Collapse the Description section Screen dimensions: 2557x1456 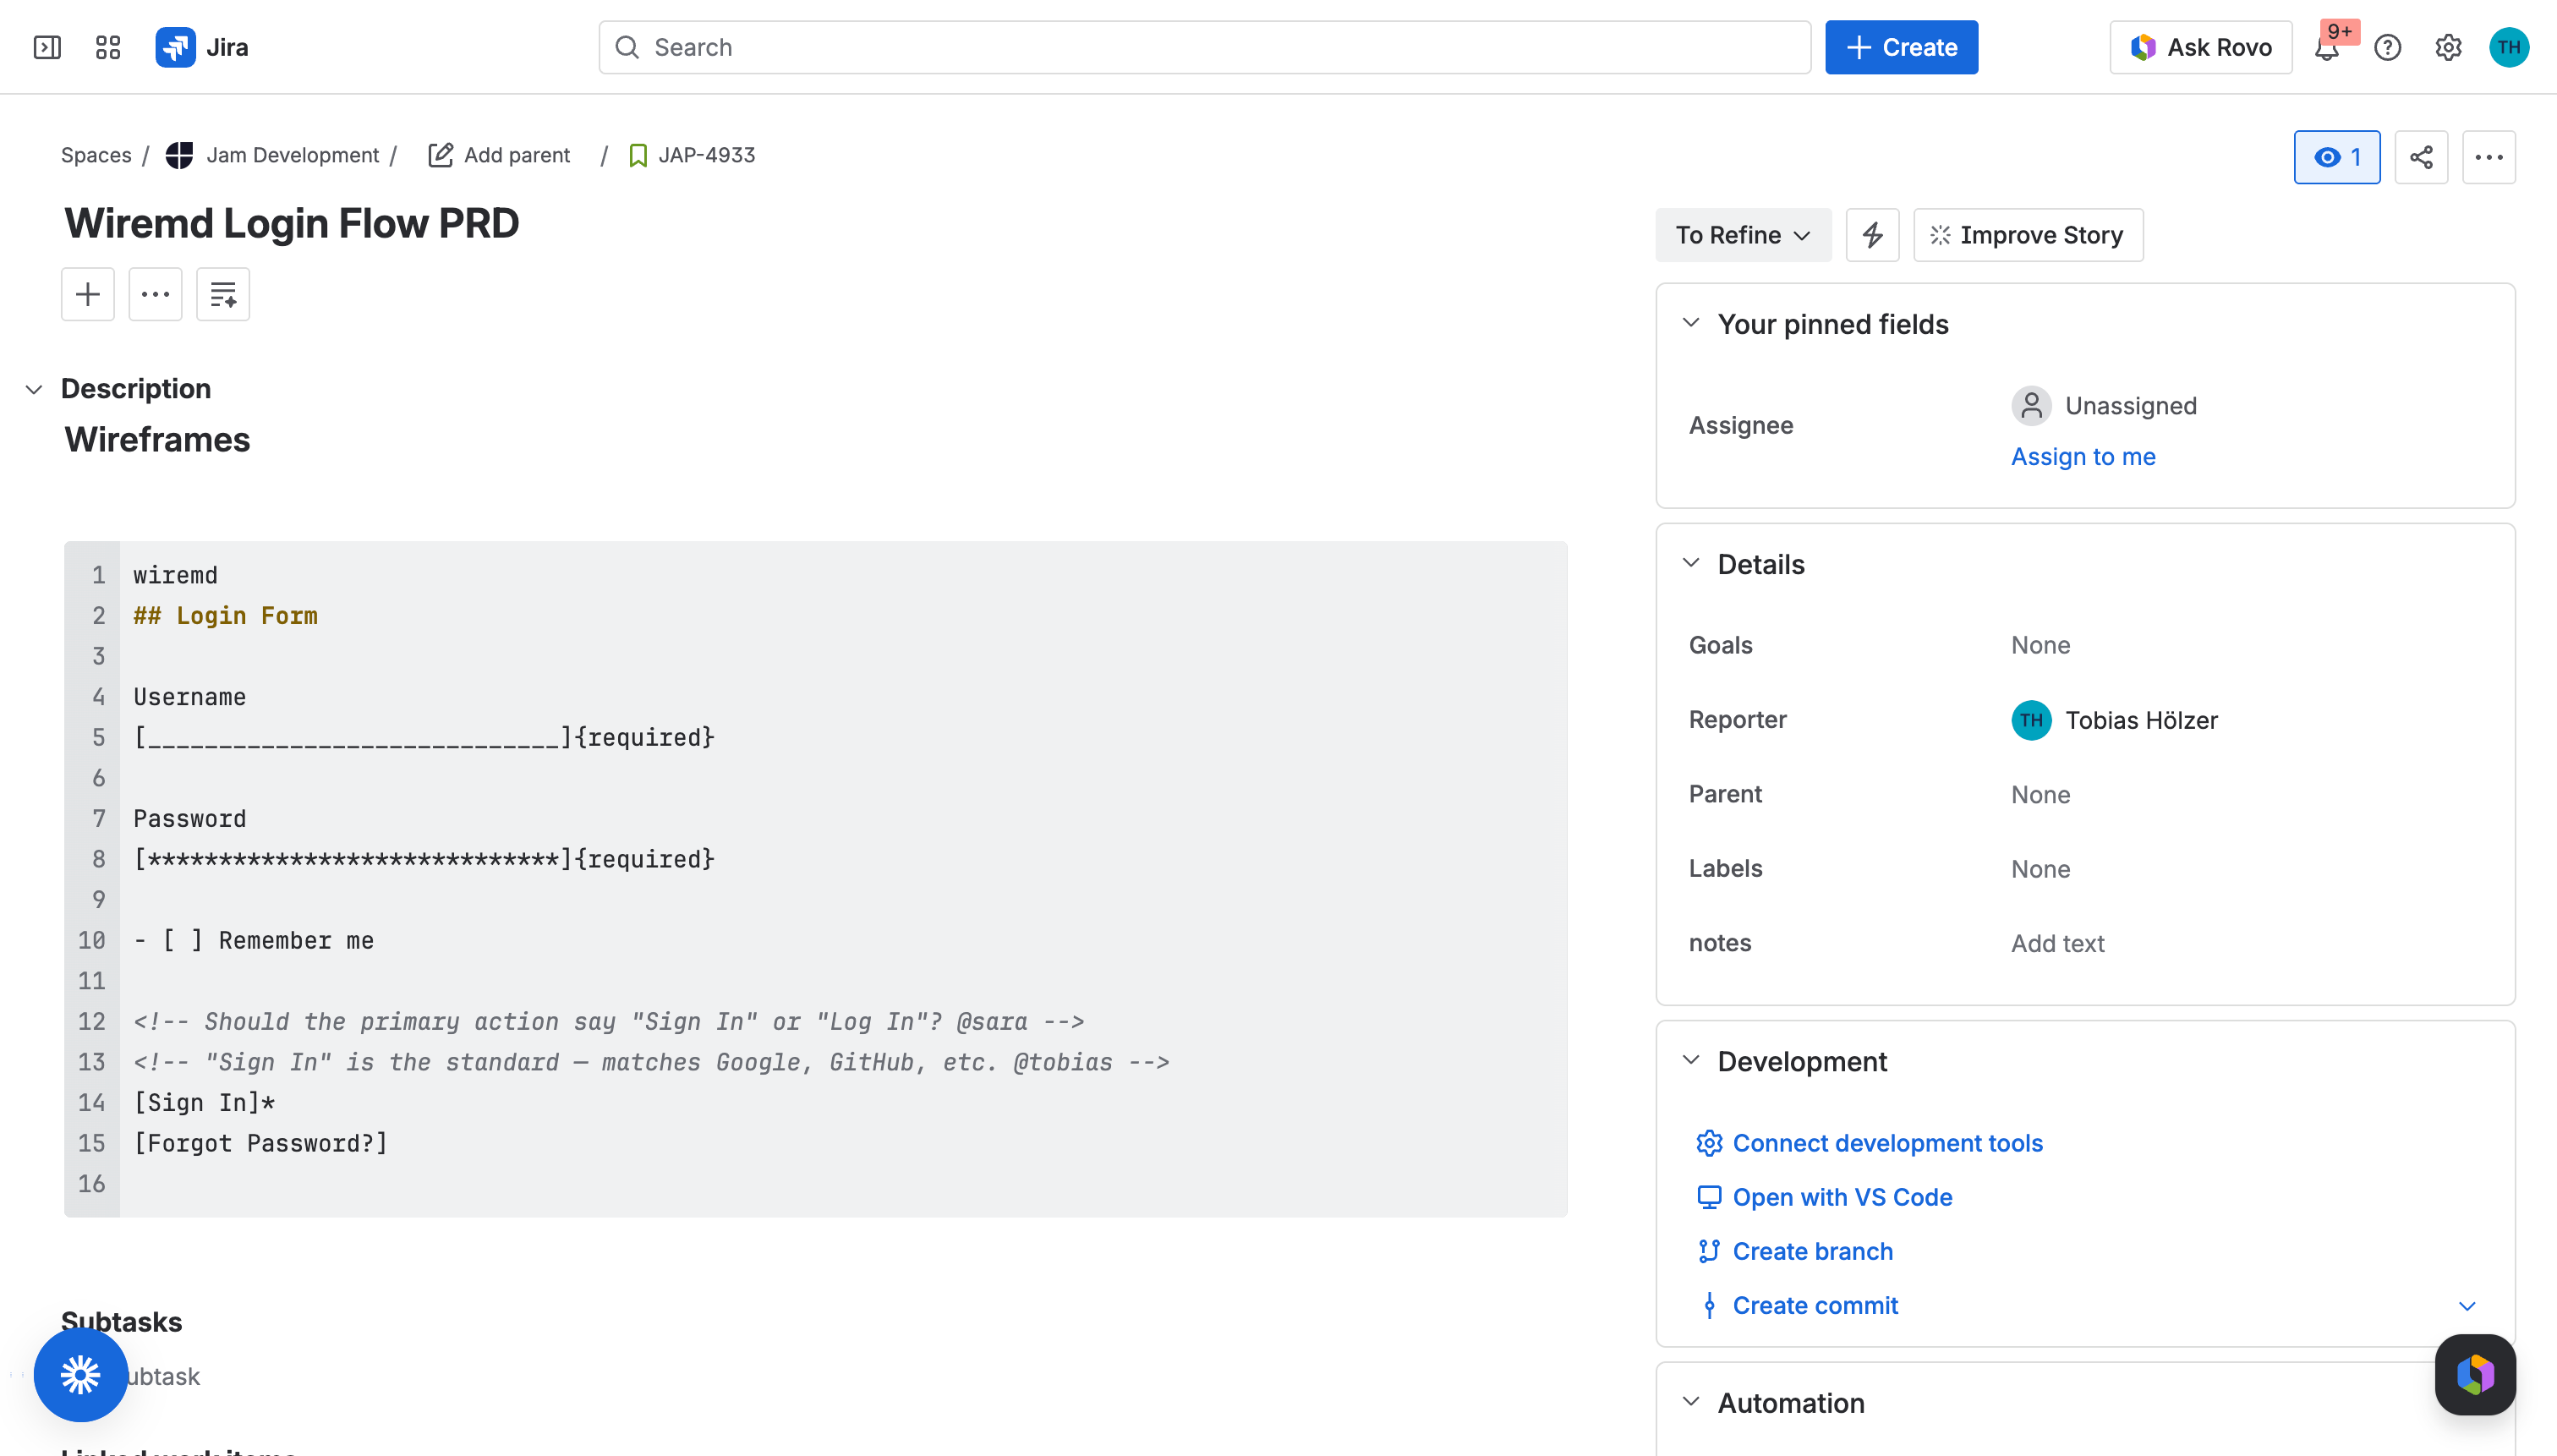tap(34, 389)
